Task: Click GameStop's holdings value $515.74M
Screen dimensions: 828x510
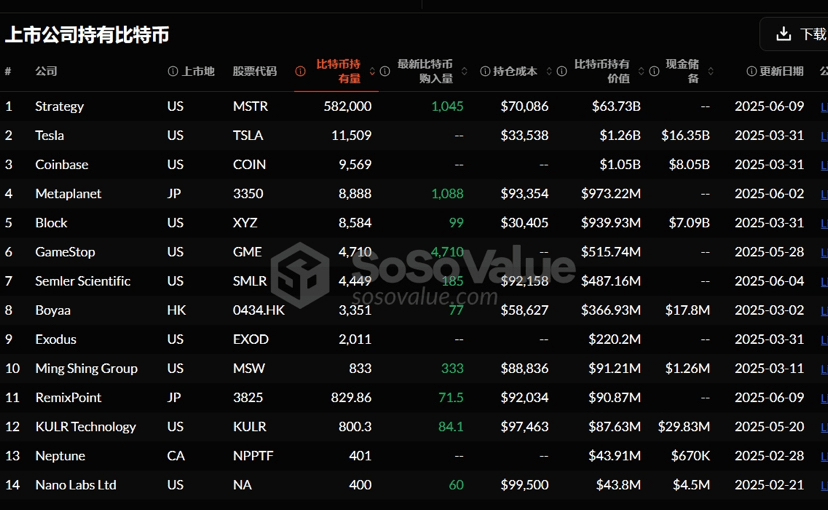Action: coord(611,252)
